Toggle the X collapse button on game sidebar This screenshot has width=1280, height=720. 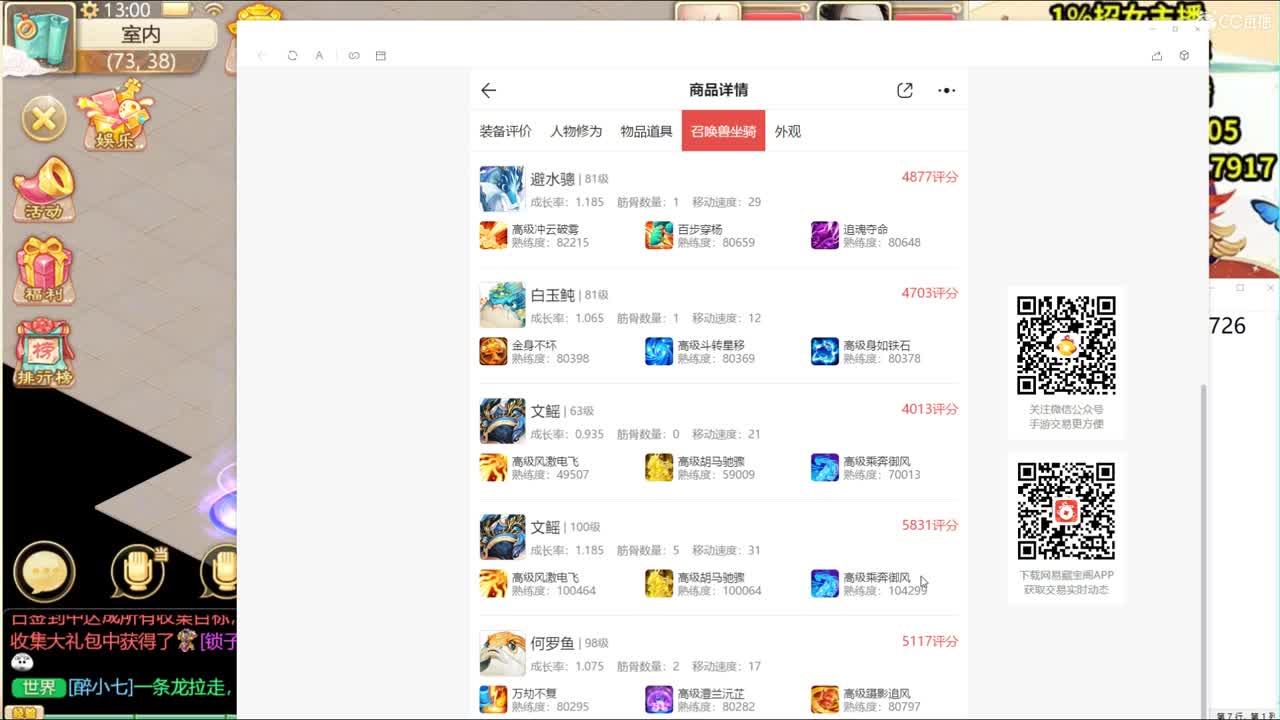pos(42,118)
